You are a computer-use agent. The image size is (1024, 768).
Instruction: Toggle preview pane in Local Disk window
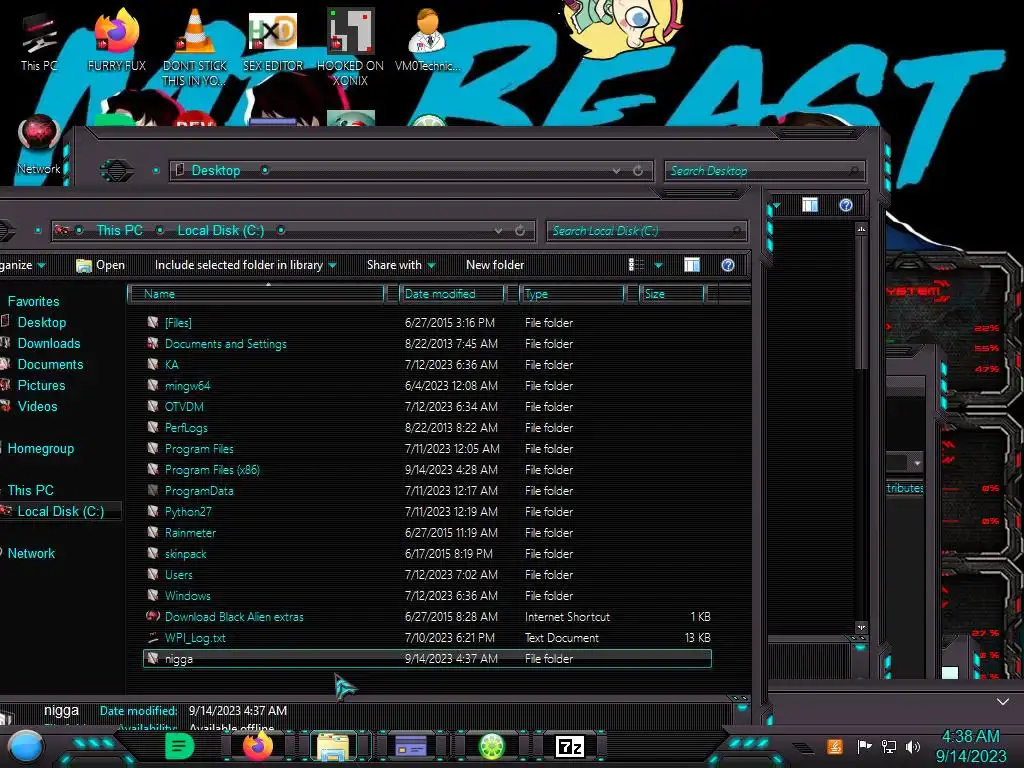(x=692, y=264)
